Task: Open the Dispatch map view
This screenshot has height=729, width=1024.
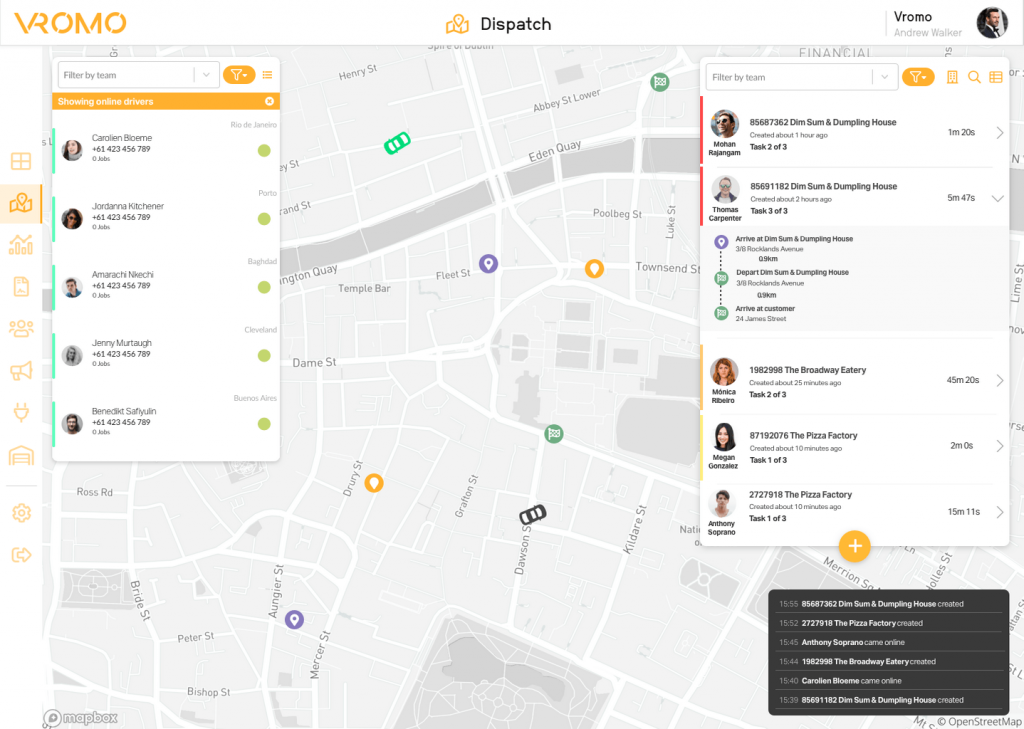Action: (20, 202)
